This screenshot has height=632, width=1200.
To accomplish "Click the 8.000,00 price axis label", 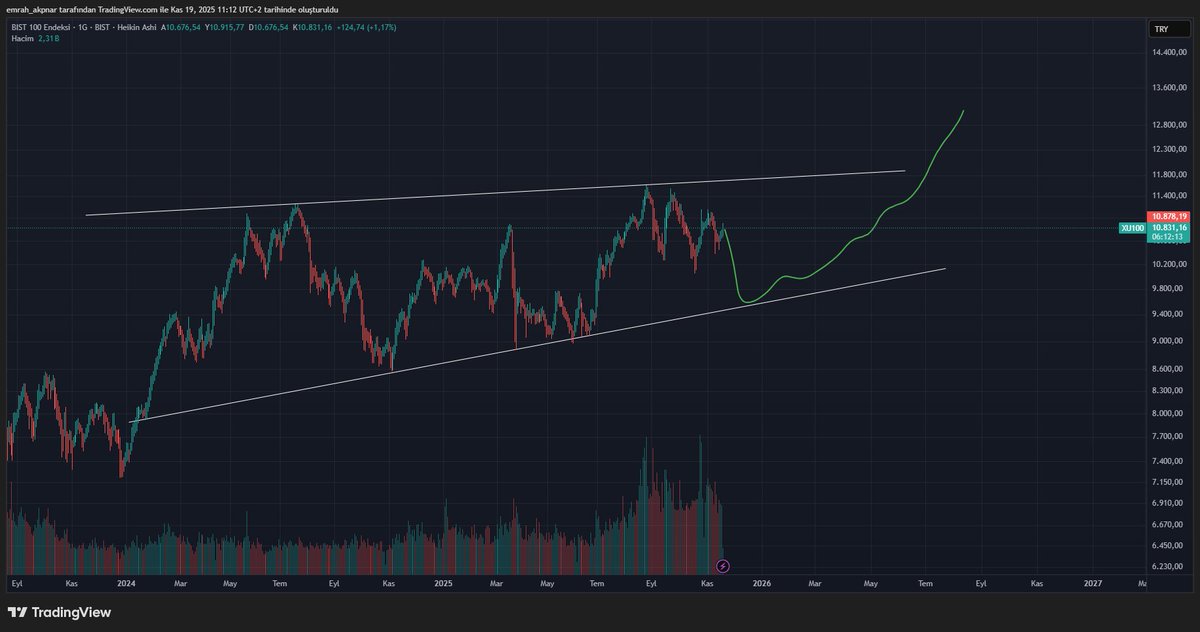I will [1168, 413].
